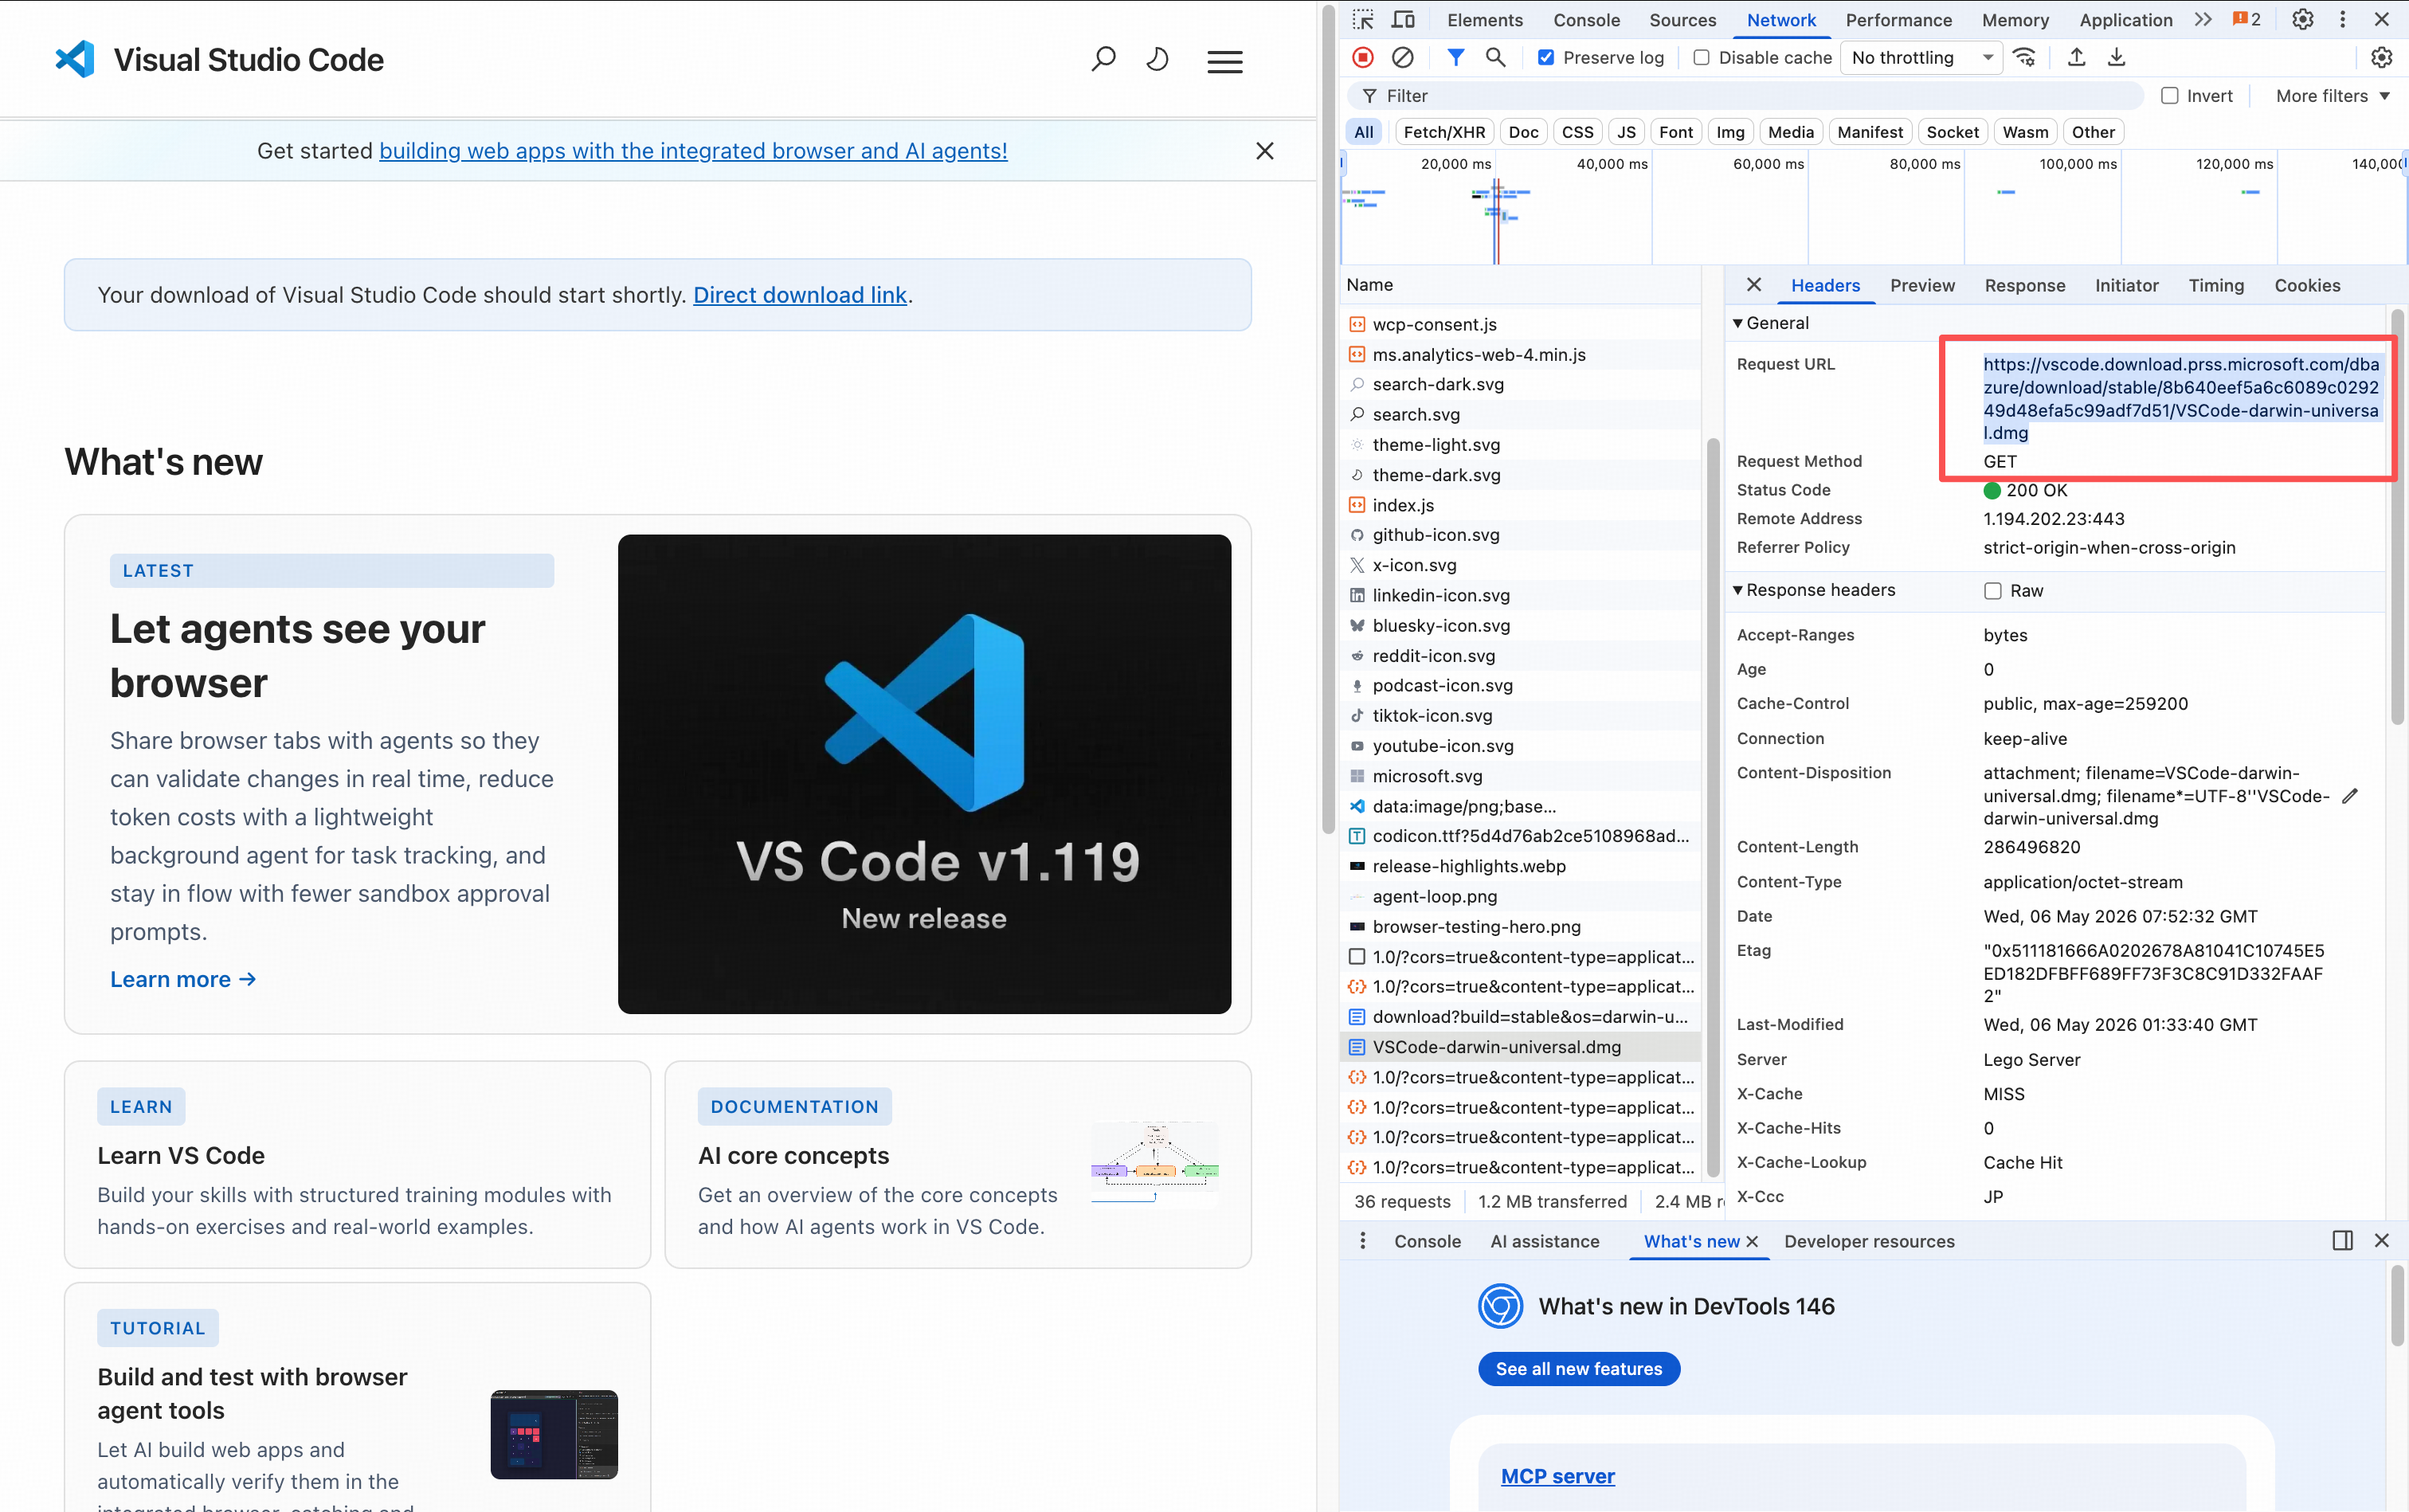This screenshot has width=2409, height=1512.
Task: Click the Visual Studio Code logo
Action: point(74,60)
